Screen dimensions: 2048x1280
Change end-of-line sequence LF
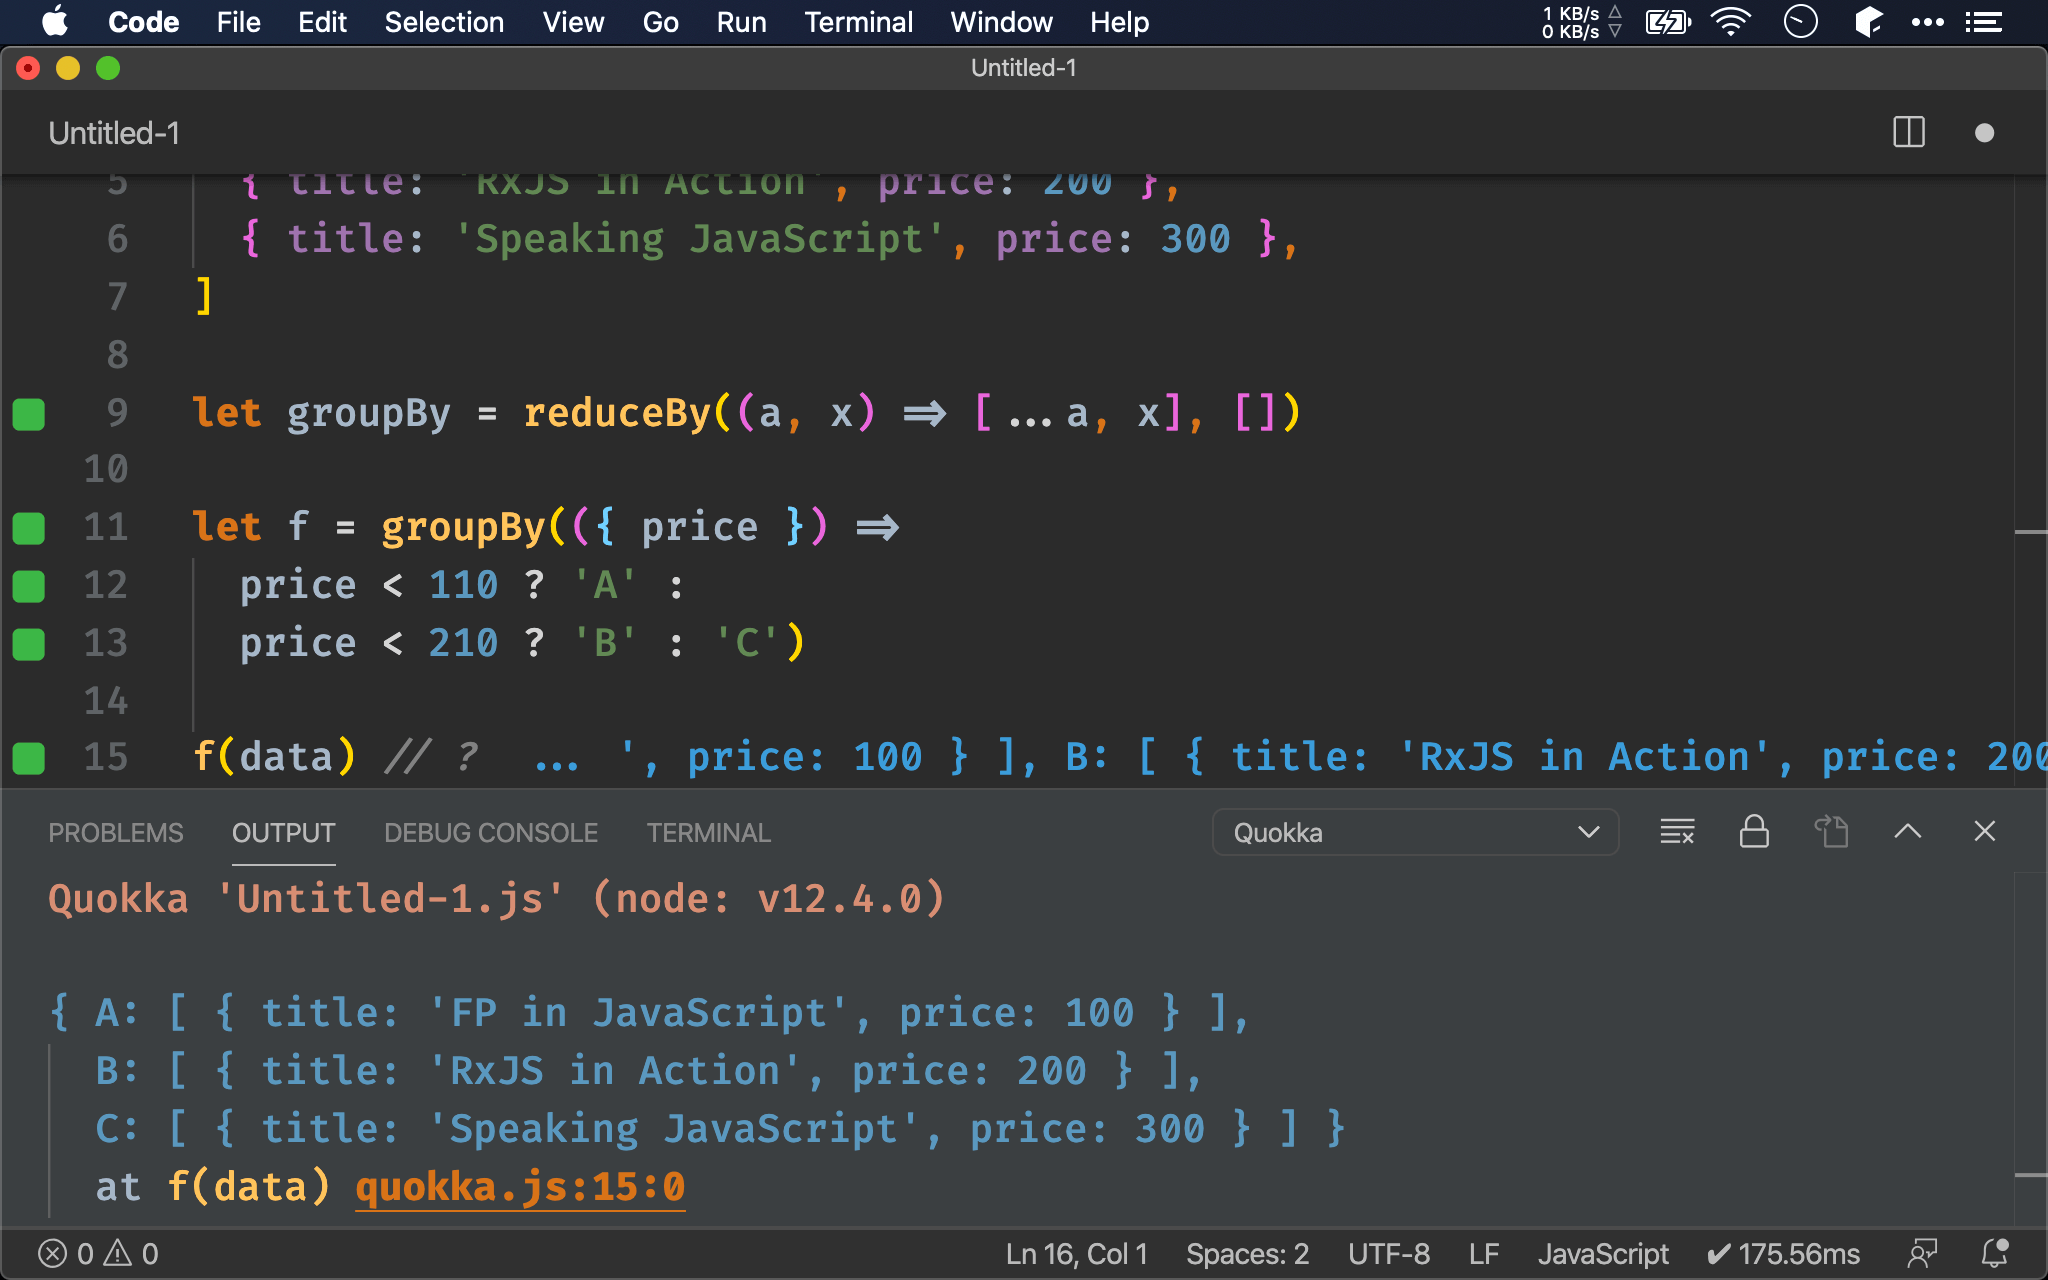pyautogui.click(x=1483, y=1254)
